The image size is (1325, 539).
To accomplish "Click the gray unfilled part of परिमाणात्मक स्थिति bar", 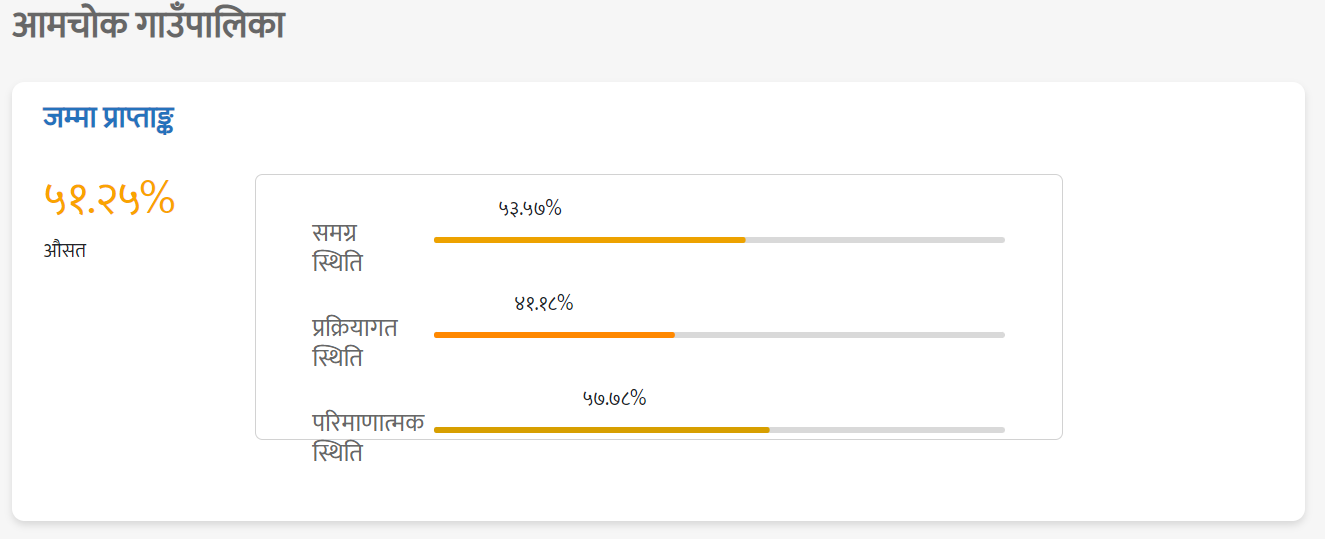I will click(887, 430).
